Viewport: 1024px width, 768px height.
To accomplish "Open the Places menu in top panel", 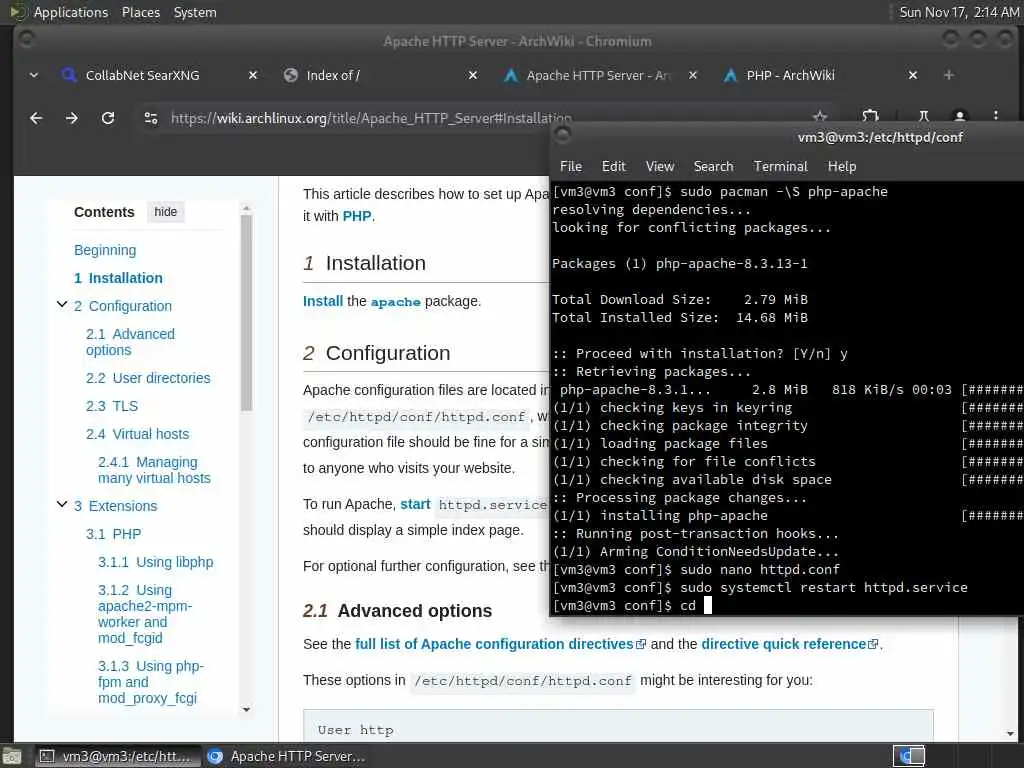I will (x=140, y=12).
